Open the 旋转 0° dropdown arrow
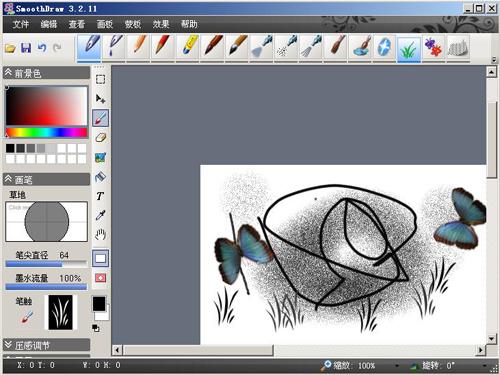 click(484, 366)
